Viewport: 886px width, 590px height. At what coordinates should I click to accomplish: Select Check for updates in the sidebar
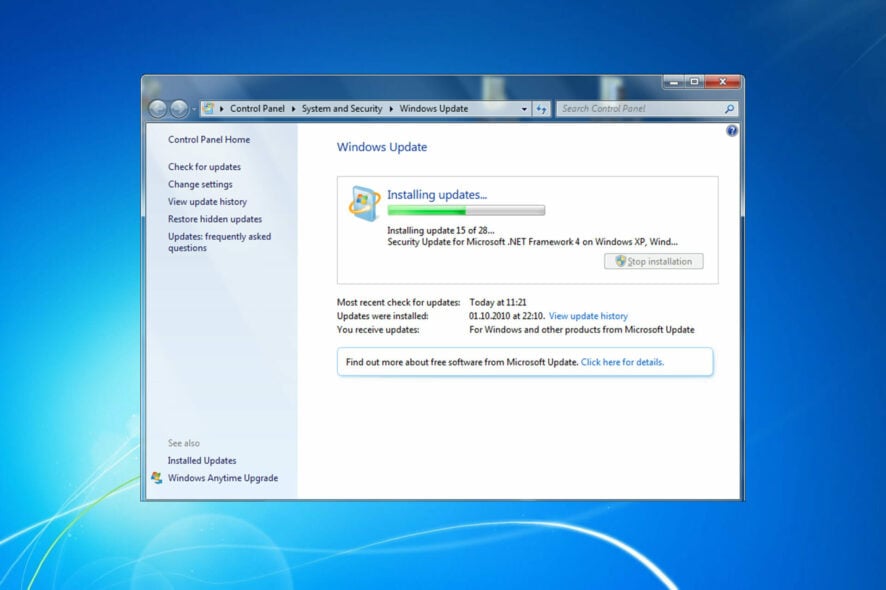click(204, 166)
